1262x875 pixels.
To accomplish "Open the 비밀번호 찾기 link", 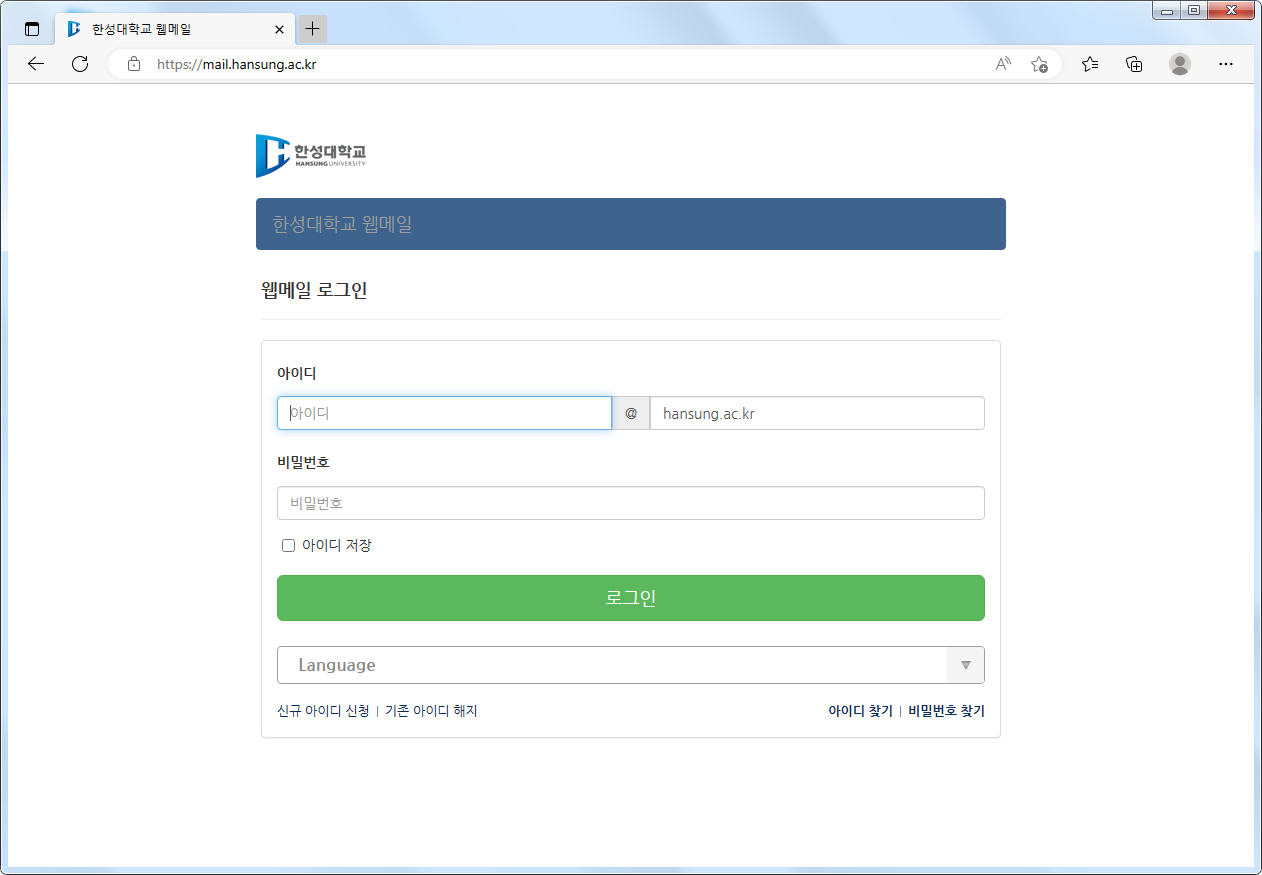I will tap(946, 711).
